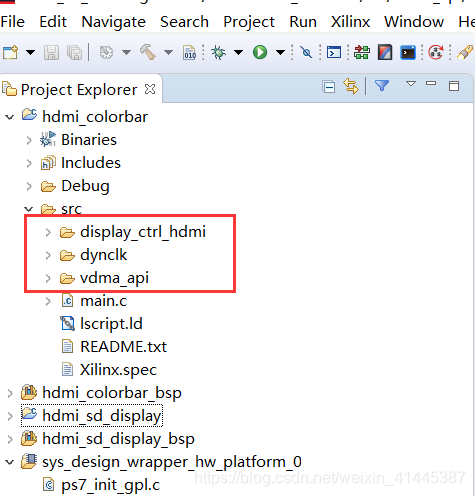Image resolution: width=475 pixels, height=496 pixels.
Task: Open the Run dropdown arrow
Action: click(x=280, y=52)
